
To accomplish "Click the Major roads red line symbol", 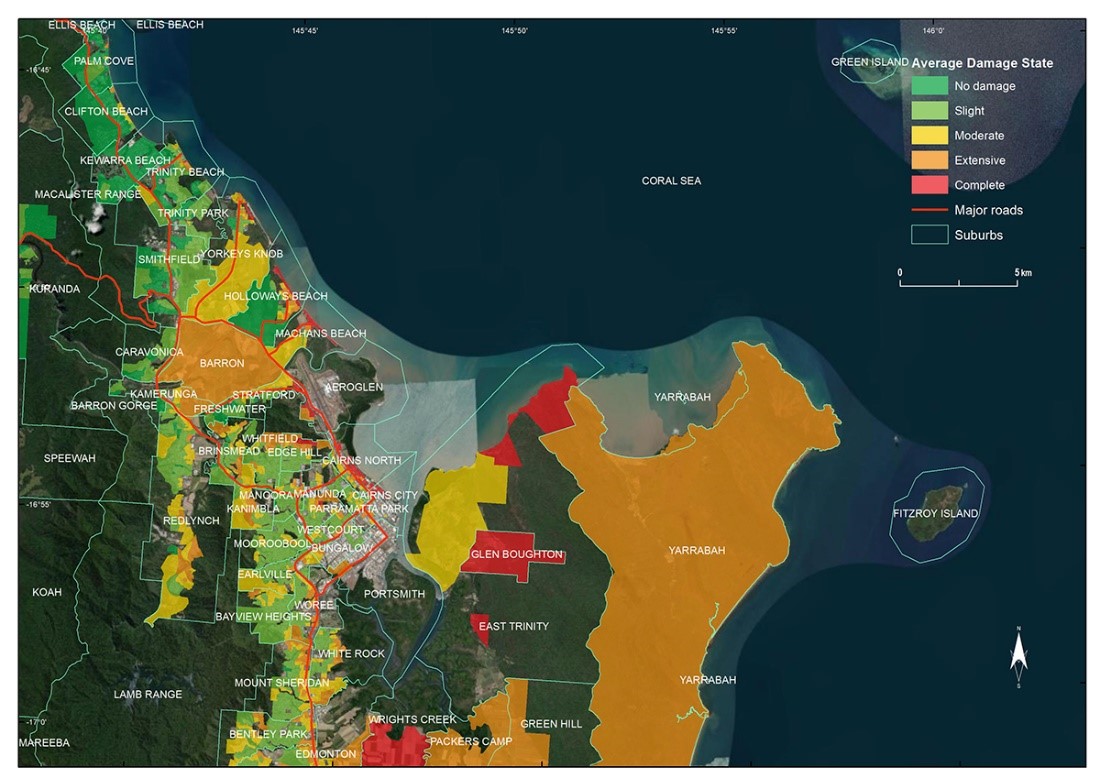I will coord(929,210).
